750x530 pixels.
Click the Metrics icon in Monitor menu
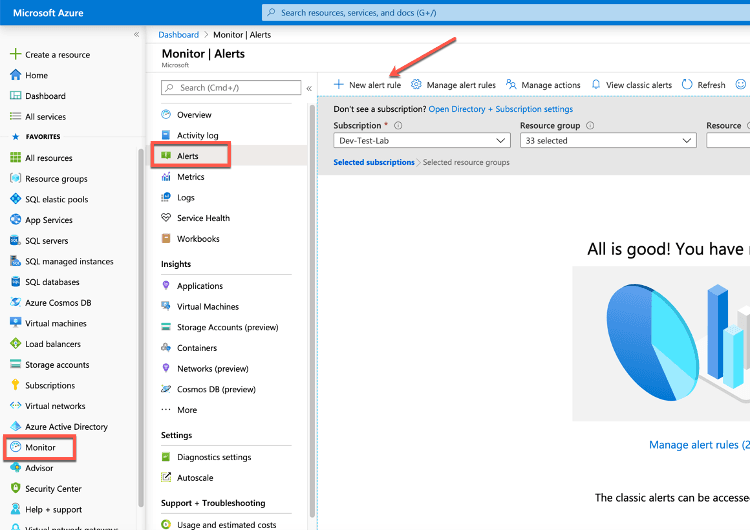click(167, 177)
